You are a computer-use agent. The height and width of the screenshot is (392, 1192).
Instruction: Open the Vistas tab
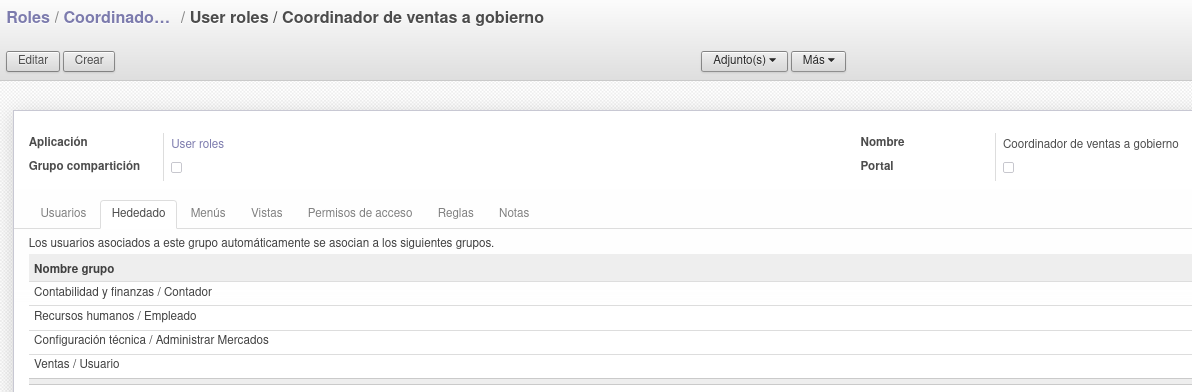coord(267,213)
